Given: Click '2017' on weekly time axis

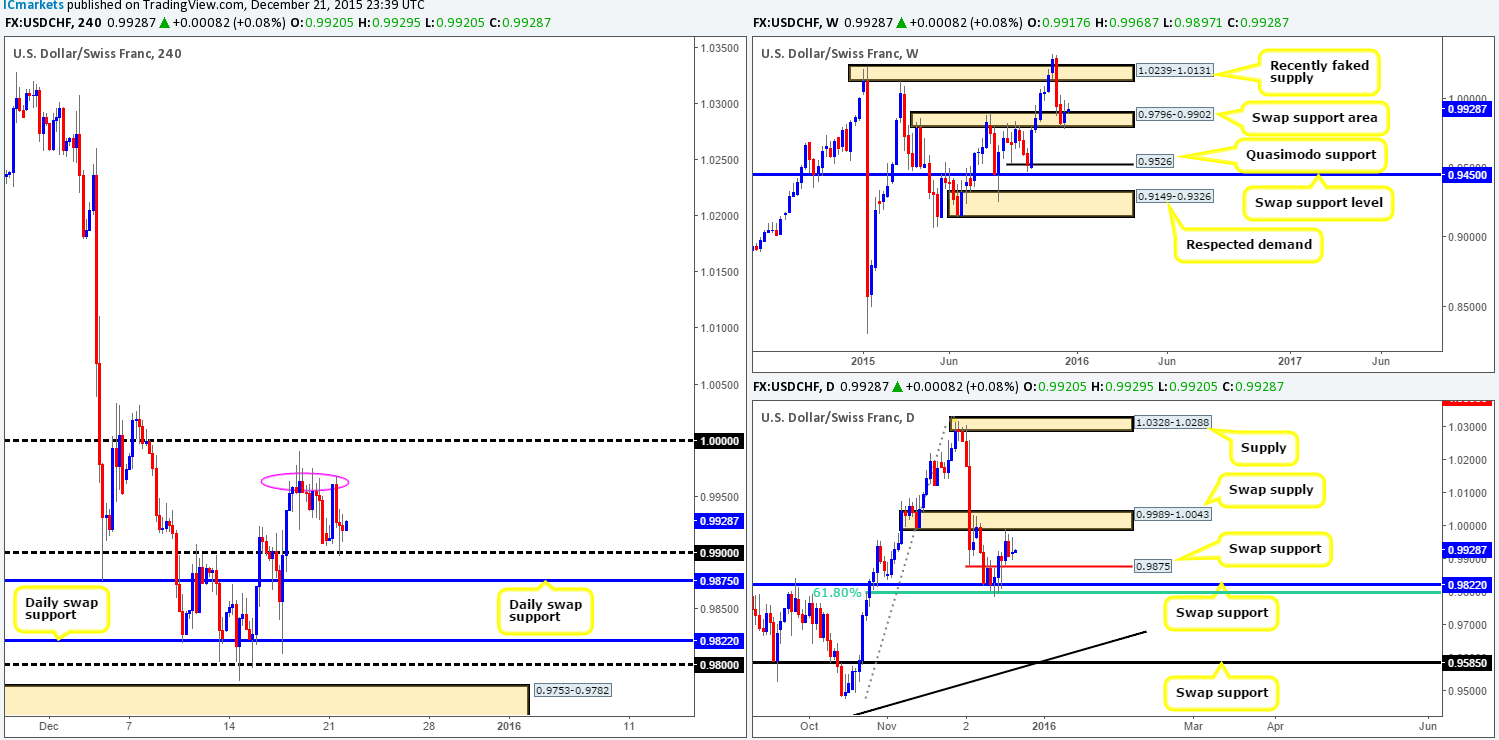Looking at the screenshot, I should pyautogui.click(x=1291, y=360).
